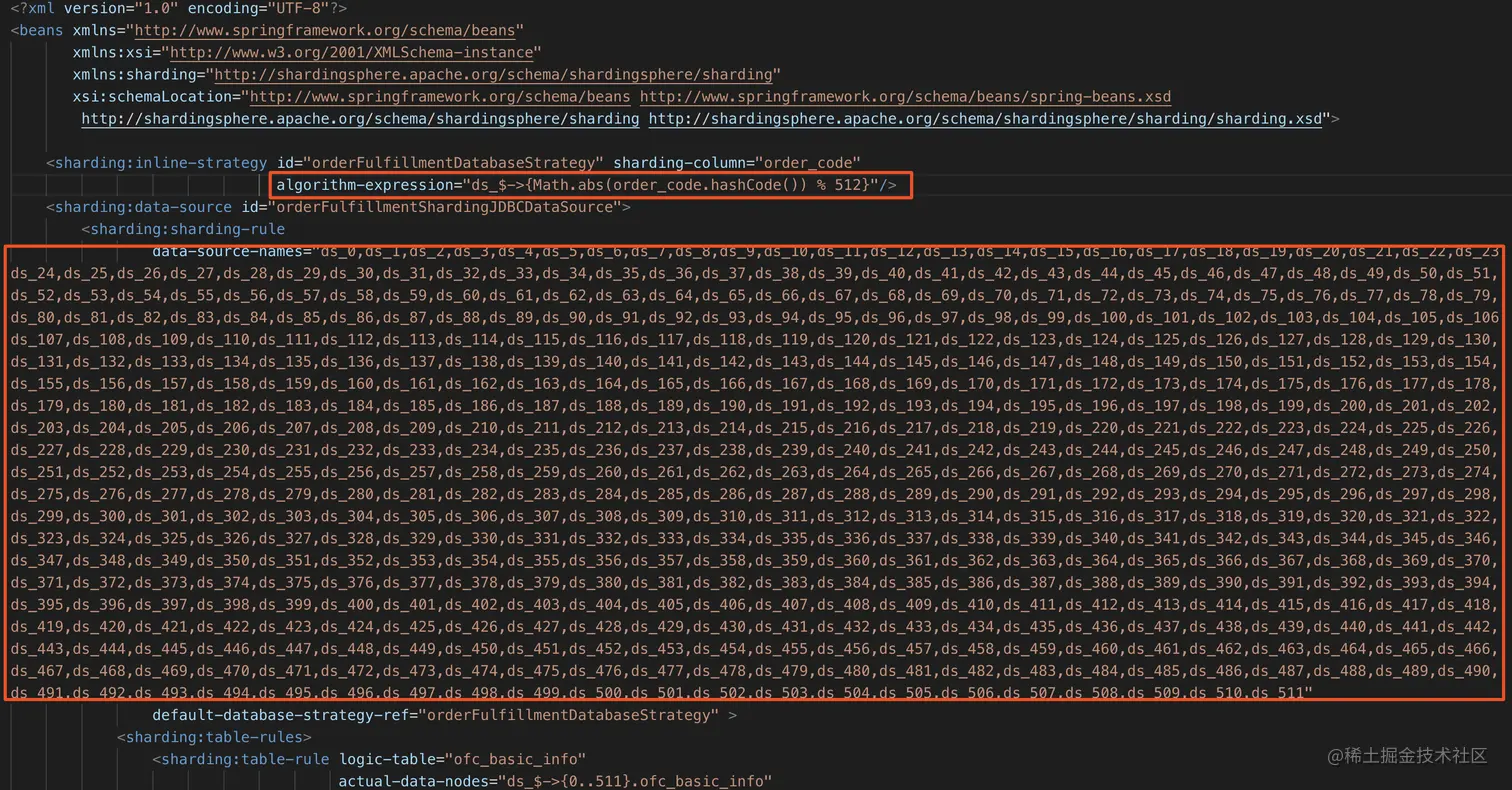This screenshot has width=1512, height=790.
Task: Open the spring-beans.xsd schema URL
Action: (905, 97)
